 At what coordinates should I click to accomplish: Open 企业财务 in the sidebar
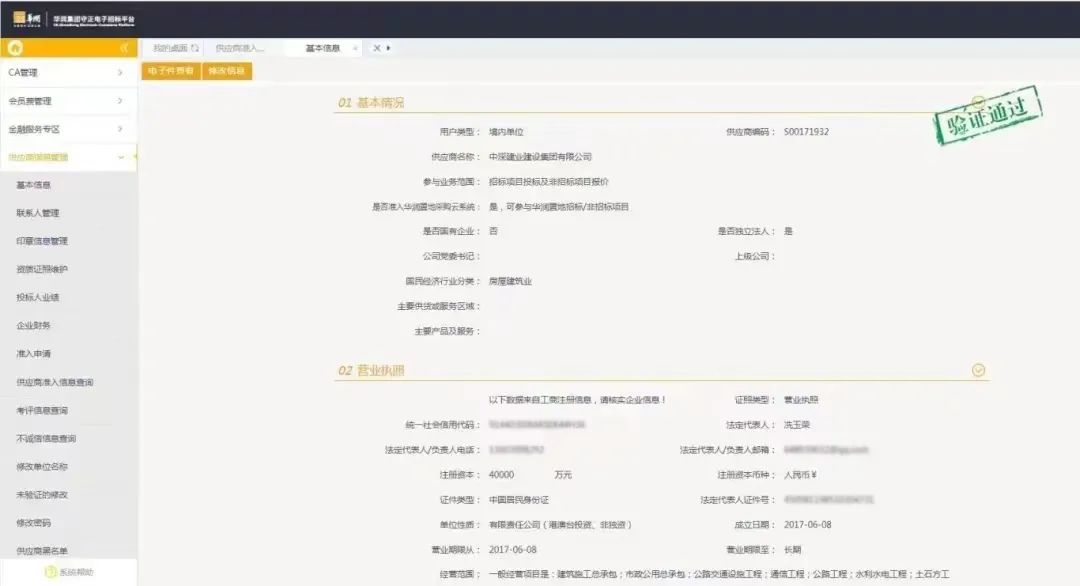click(34, 326)
